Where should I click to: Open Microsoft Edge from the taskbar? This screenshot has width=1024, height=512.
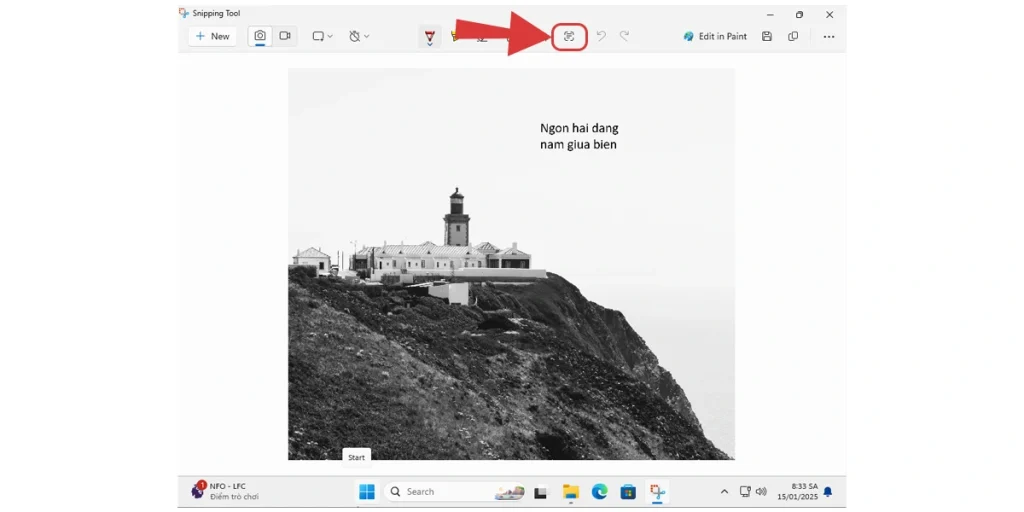pyautogui.click(x=599, y=492)
